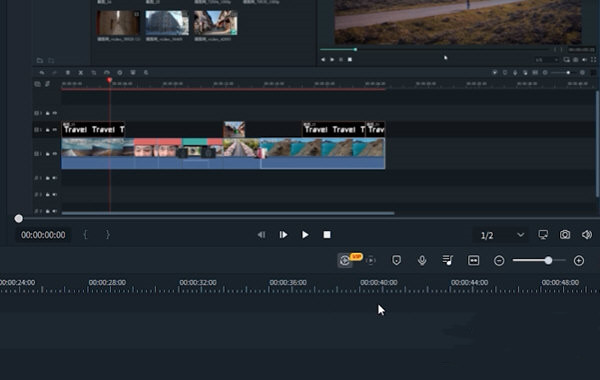Set mark-in with the left brace icon
This screenshot has width=600, height=380.
[85, 235]
